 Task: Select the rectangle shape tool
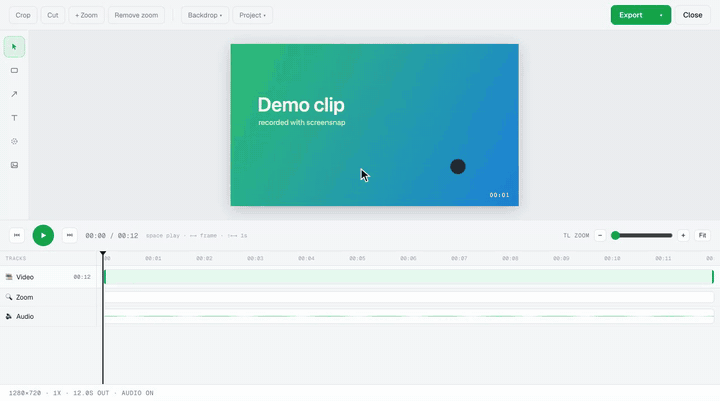point(14,70)
